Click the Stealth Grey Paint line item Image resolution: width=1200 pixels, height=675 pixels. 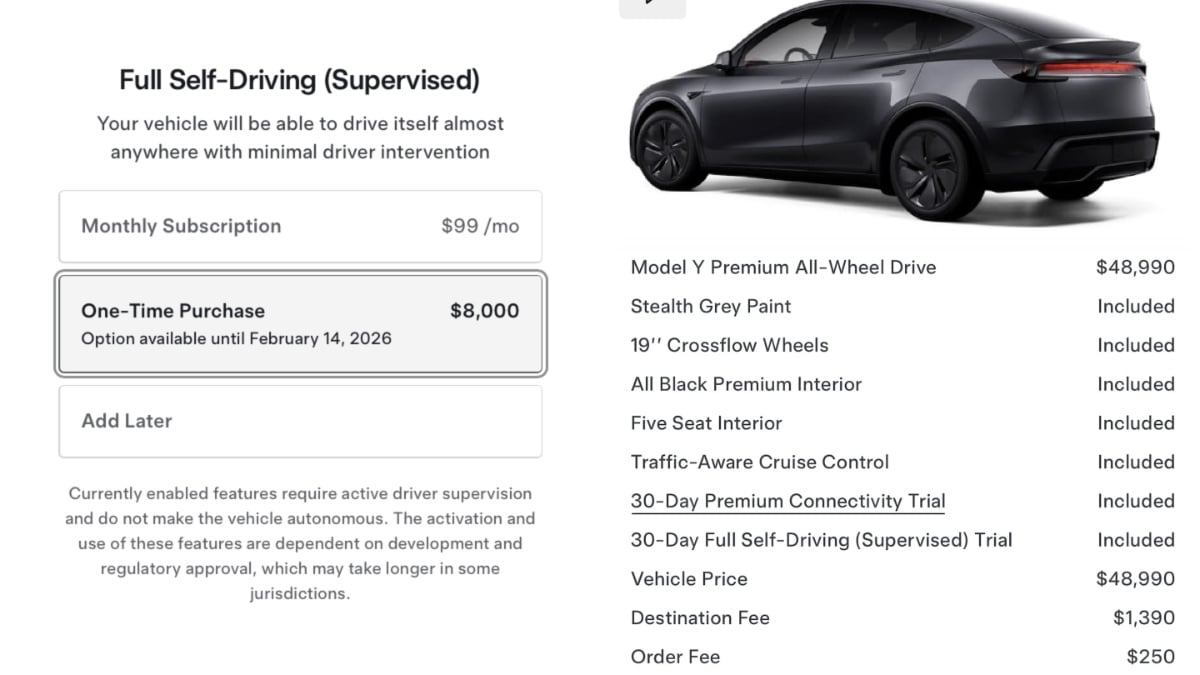(x=710, y=306)
